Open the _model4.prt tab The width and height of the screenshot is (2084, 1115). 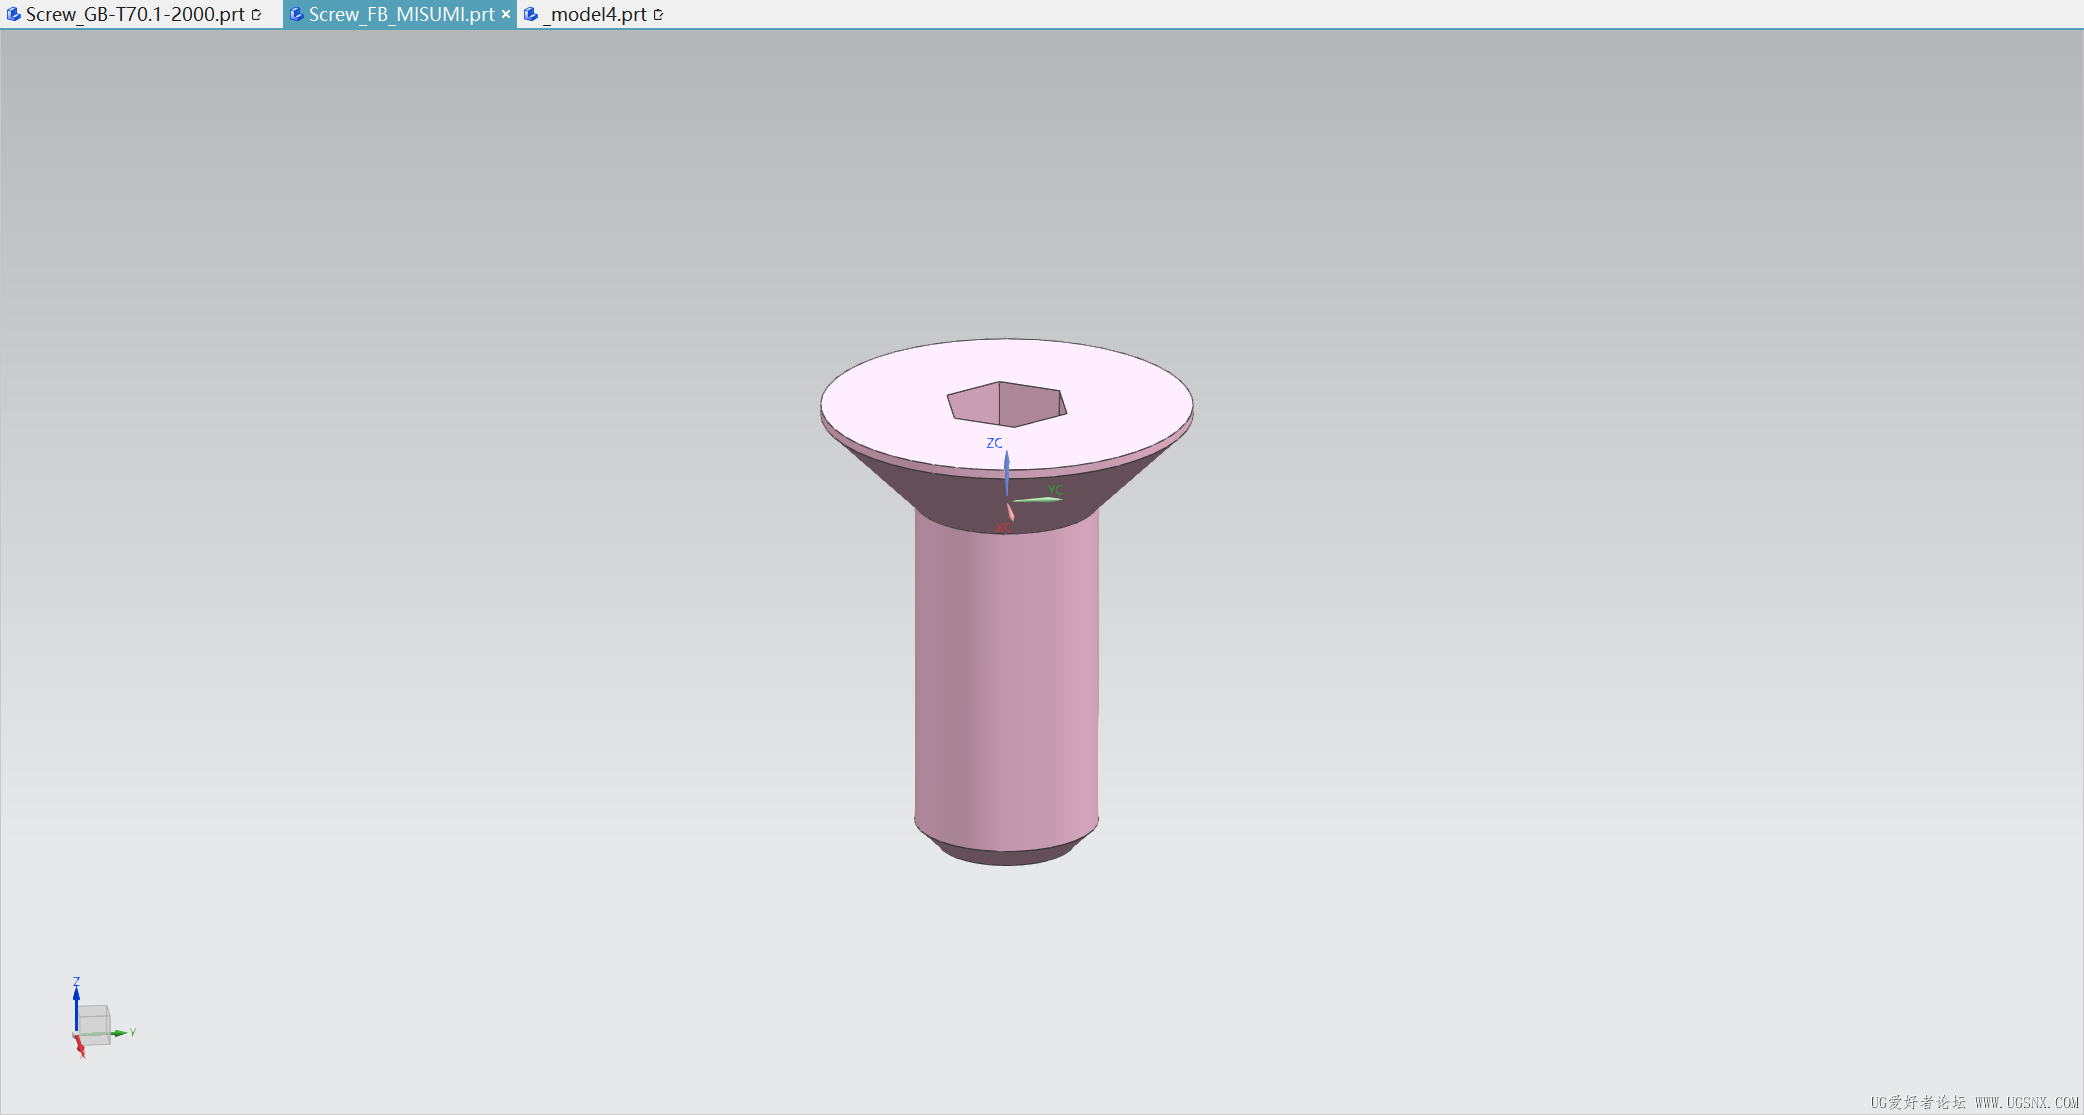coord(597,14)
